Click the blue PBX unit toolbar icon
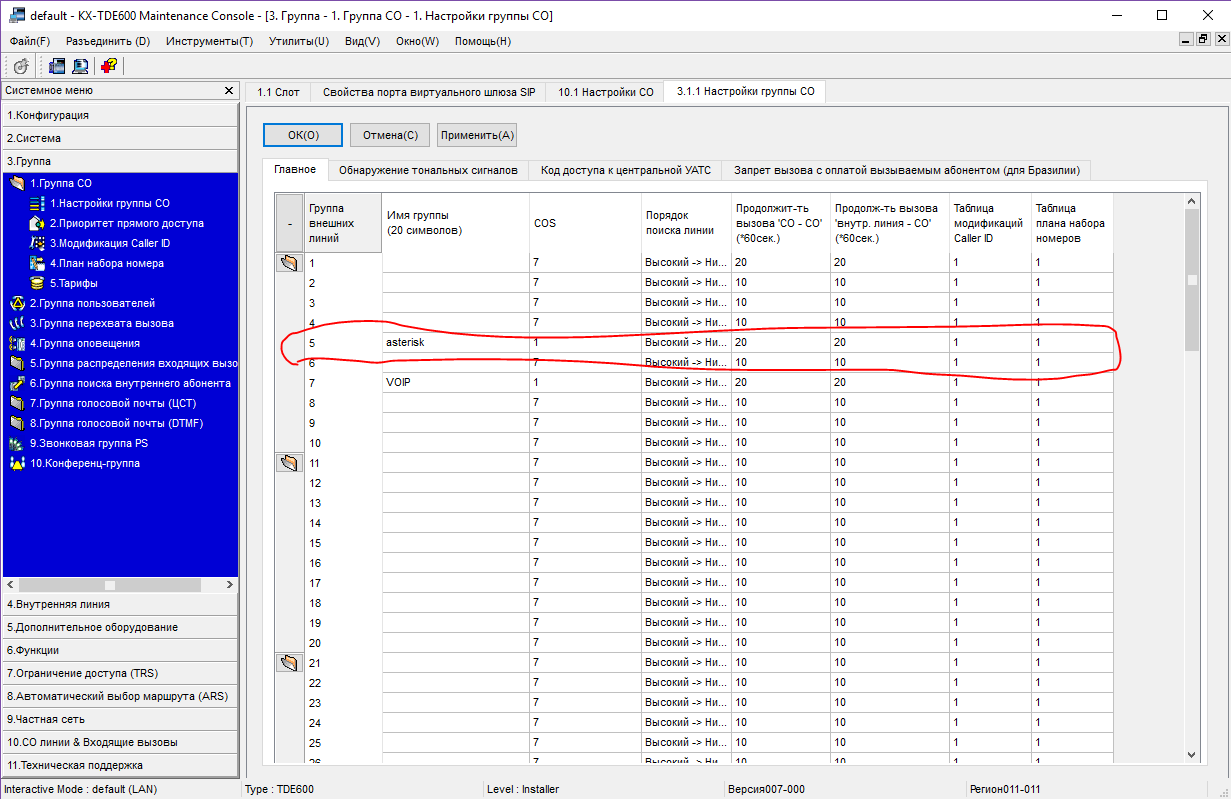Screen dimensions: 1231x799 [57, 66]
